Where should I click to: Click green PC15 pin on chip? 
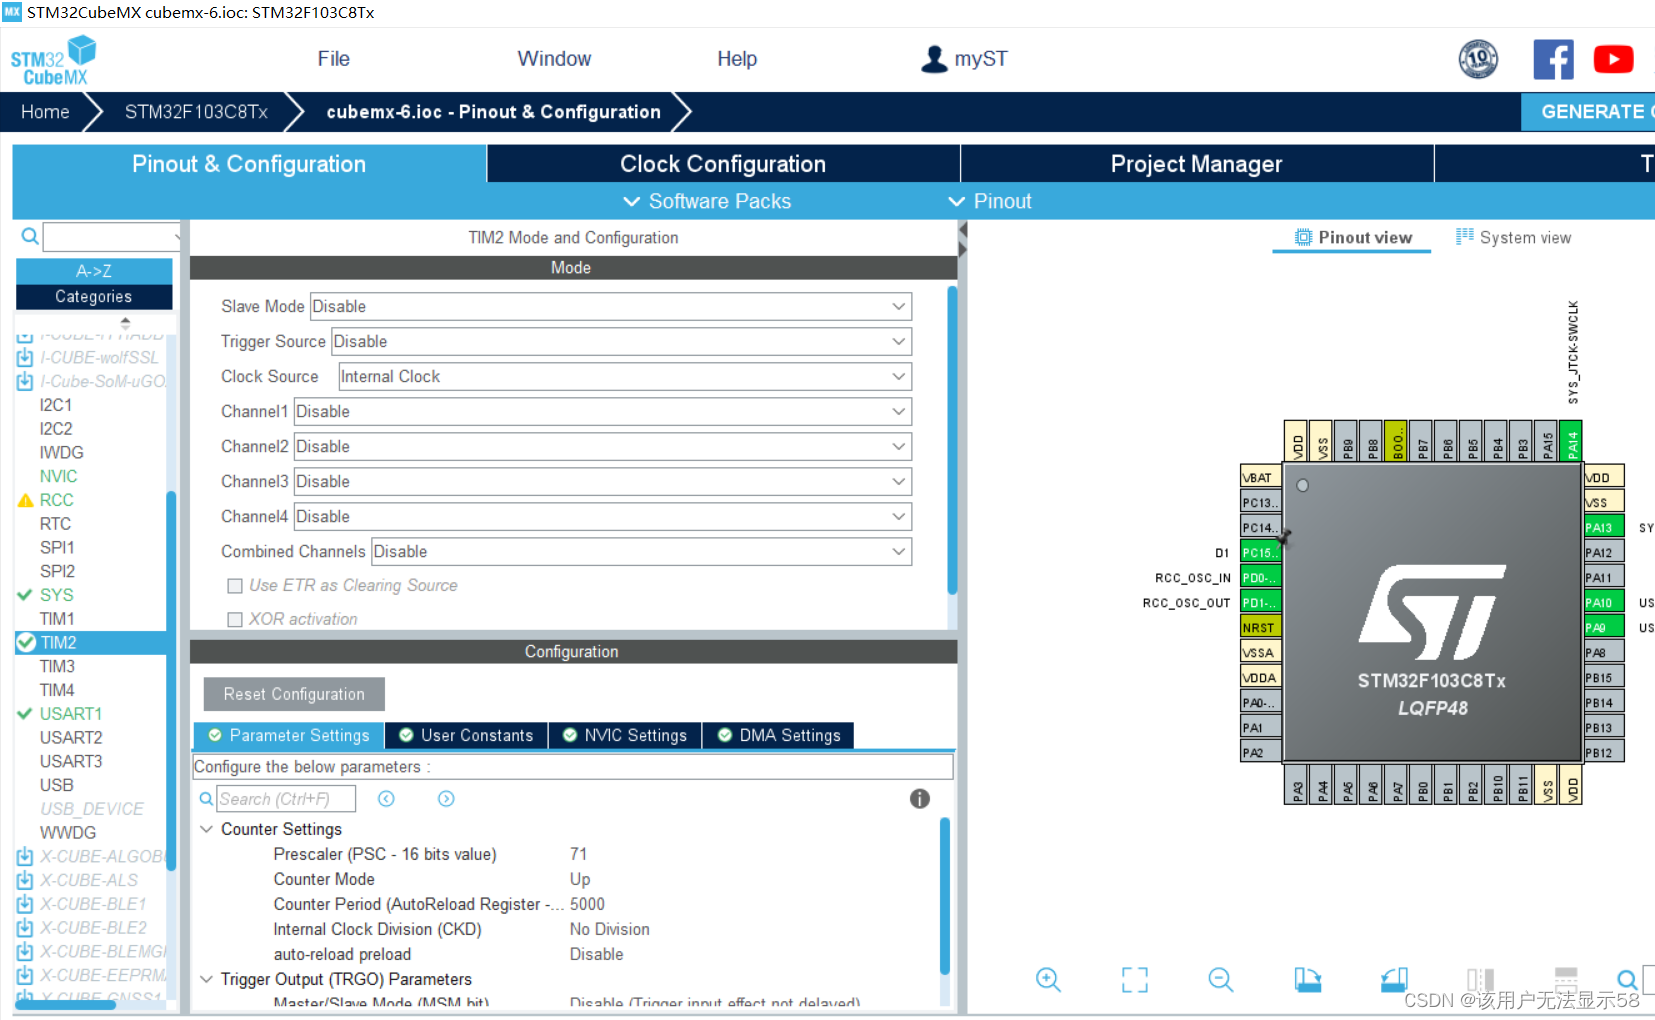pyautogui.click(x=1260, y=552)
